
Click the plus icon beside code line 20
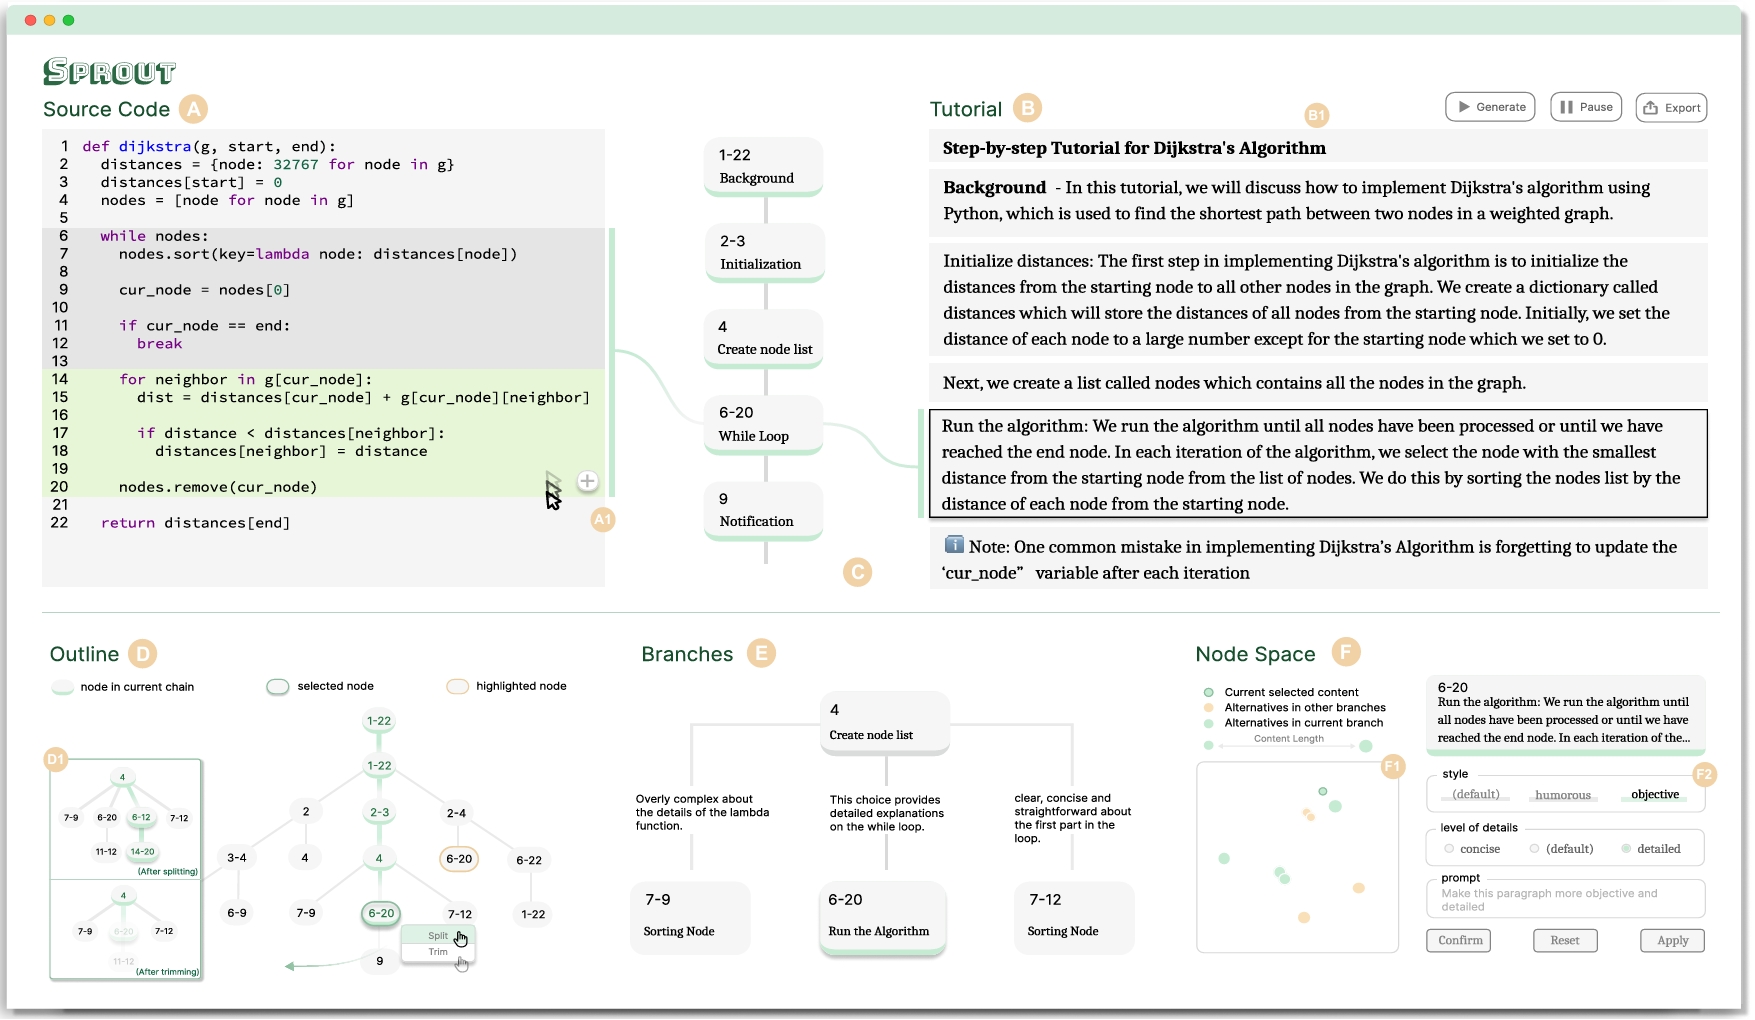coord(588,482)
